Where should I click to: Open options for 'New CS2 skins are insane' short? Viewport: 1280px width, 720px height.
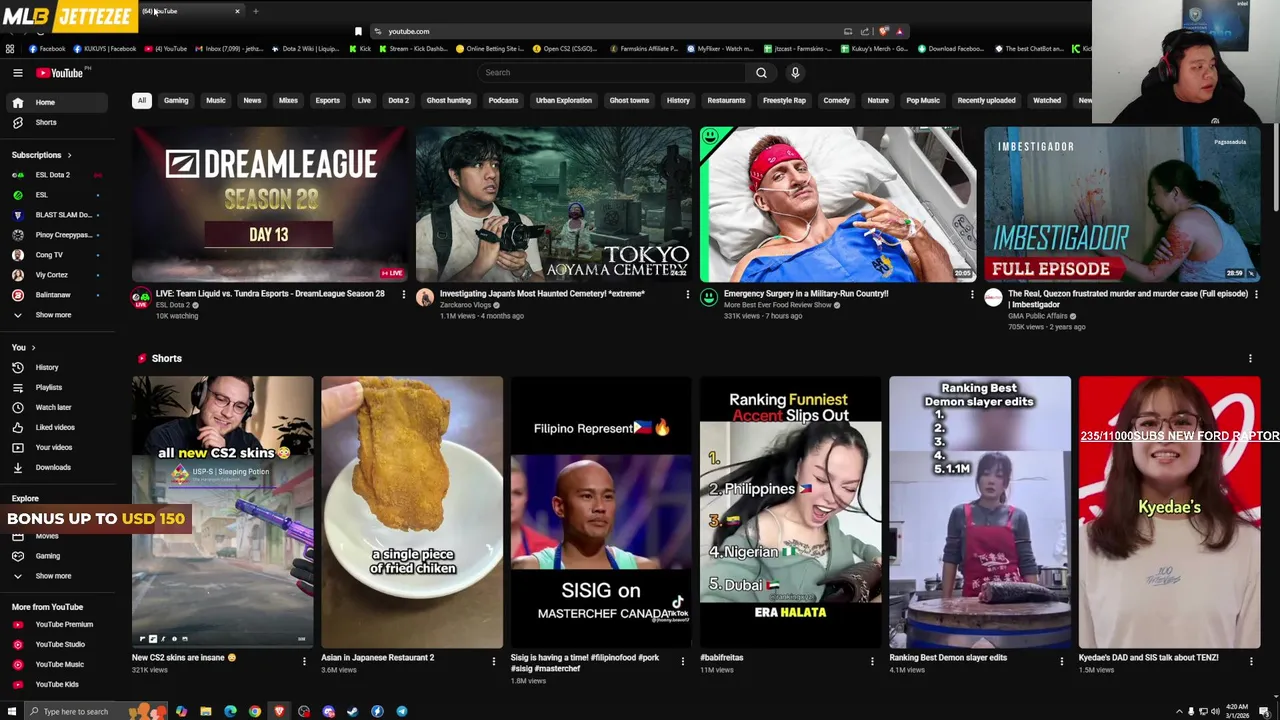click(304, 661)
